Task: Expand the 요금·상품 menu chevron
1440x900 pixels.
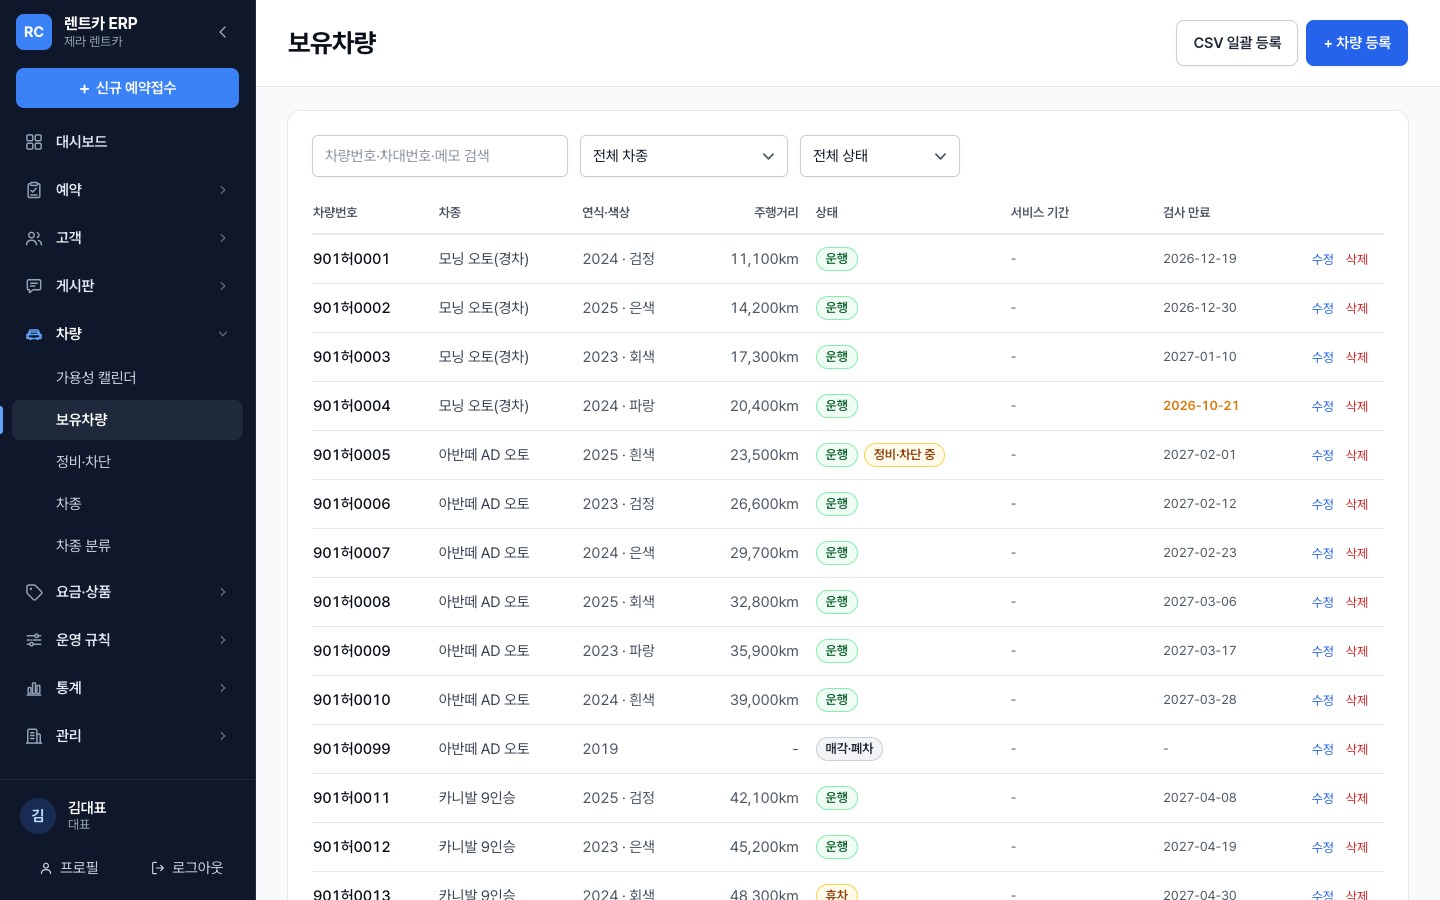Action: (223, 592)
